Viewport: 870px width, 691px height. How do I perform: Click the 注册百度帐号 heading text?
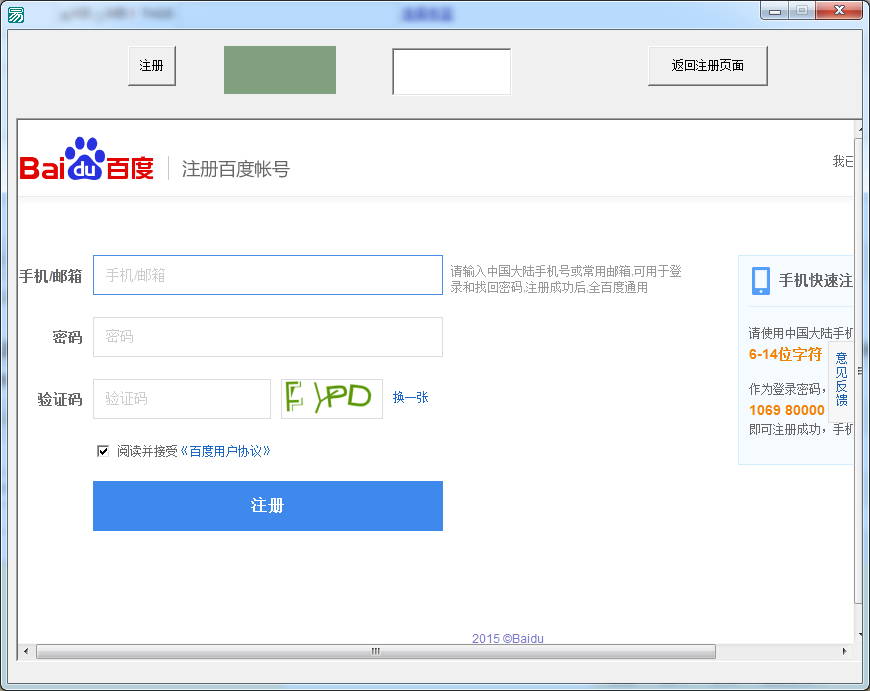pos(236,169)
